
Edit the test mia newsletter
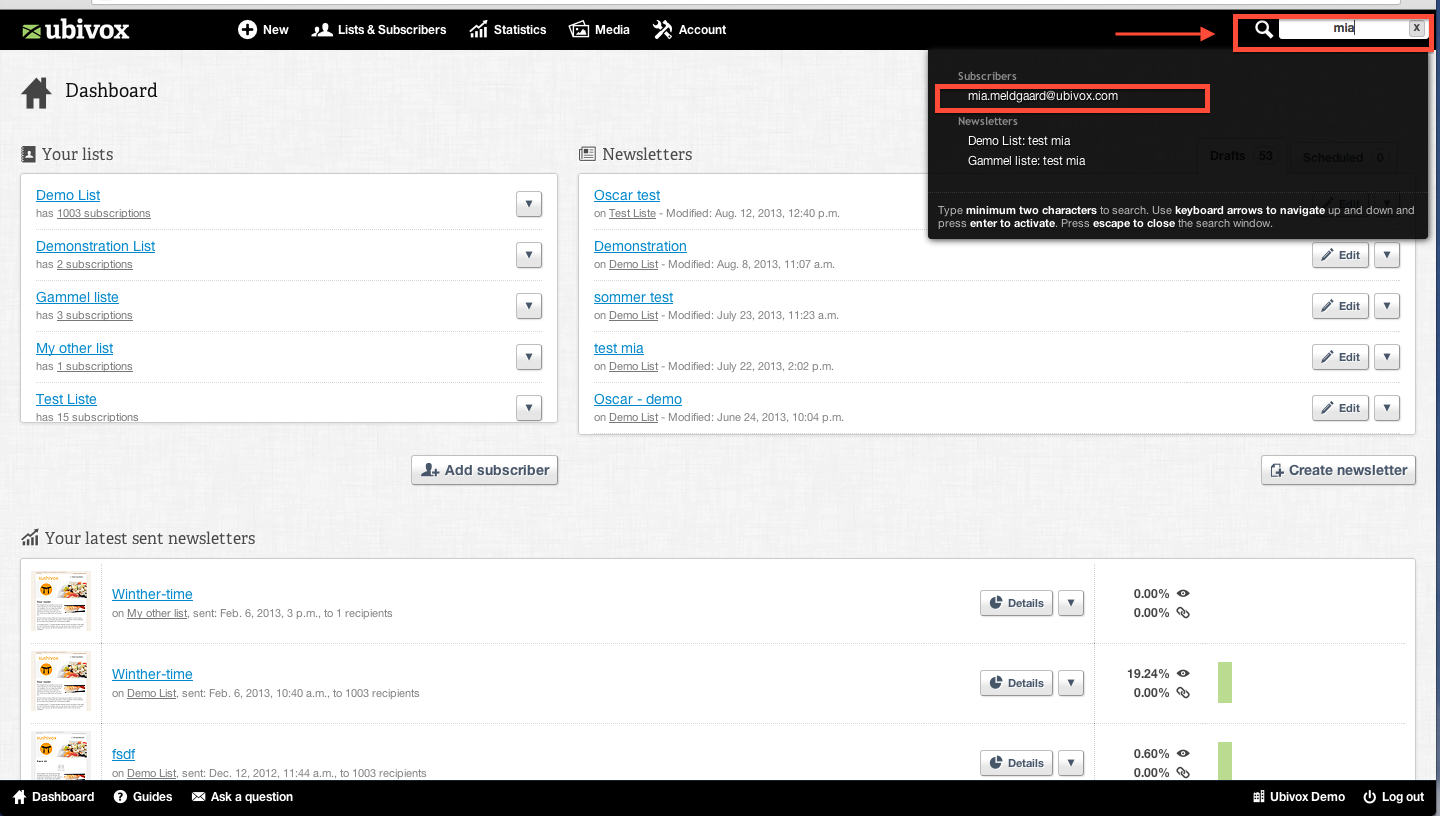click(1340, 357)
